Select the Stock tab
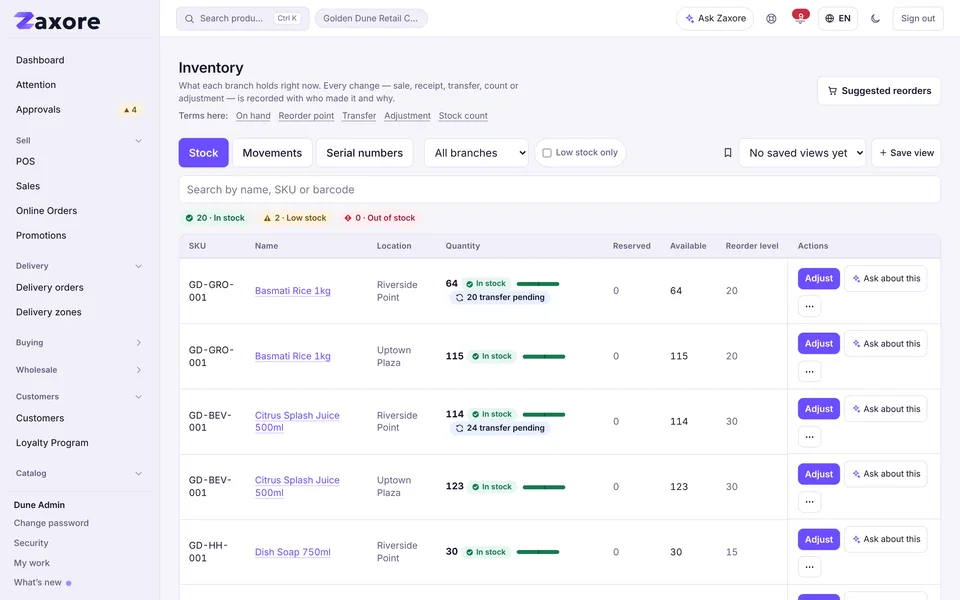 tap(203, 153)
